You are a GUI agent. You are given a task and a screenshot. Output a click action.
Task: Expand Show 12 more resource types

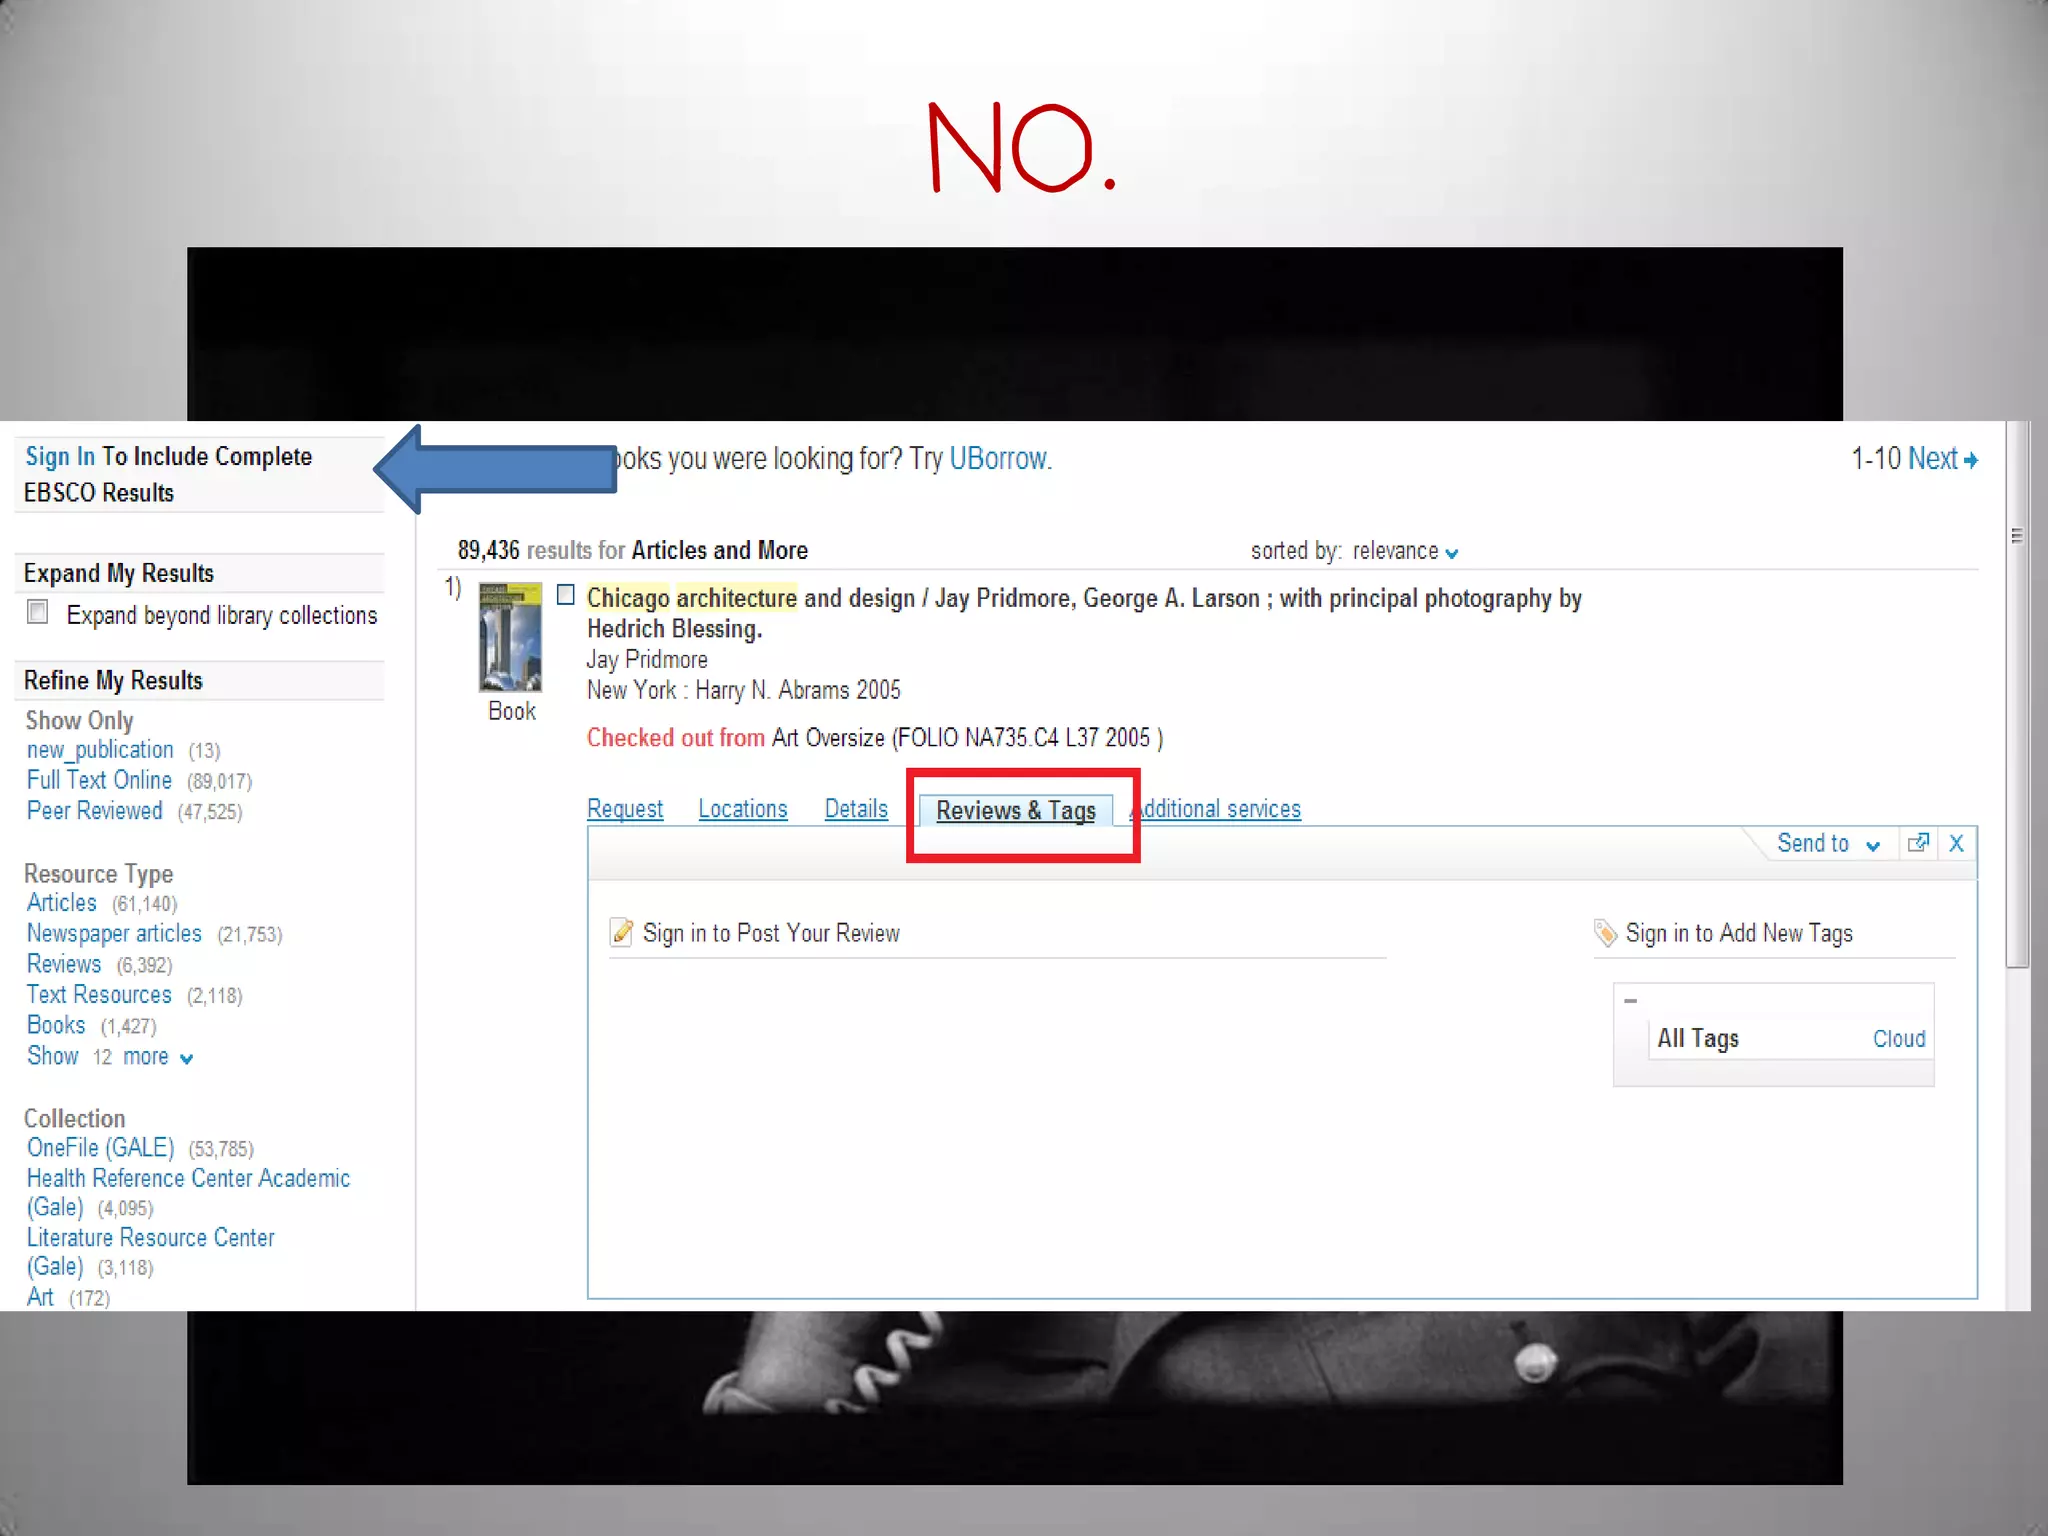pos(108,1056)
